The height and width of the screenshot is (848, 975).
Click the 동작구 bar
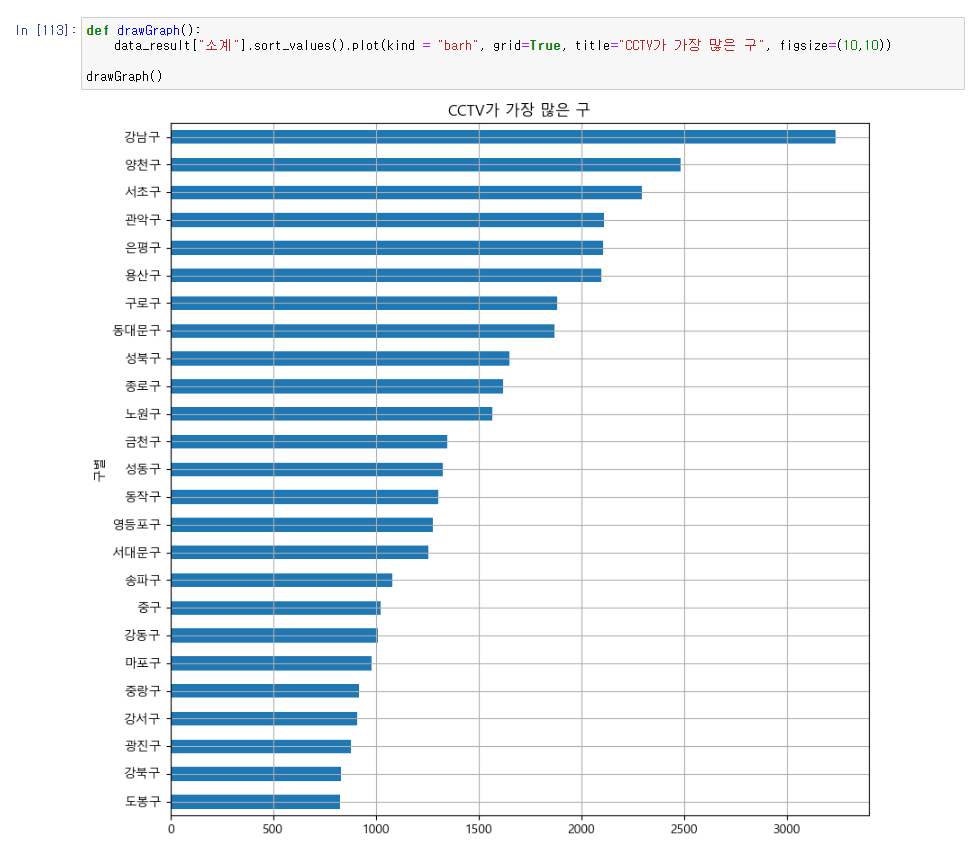click(305, 497)
